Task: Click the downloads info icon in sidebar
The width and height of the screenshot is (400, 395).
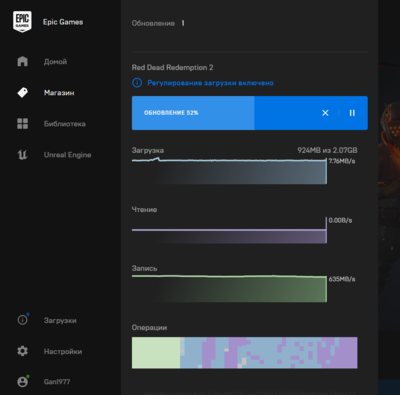Action: pyautogui.click(x=22, y=320)
